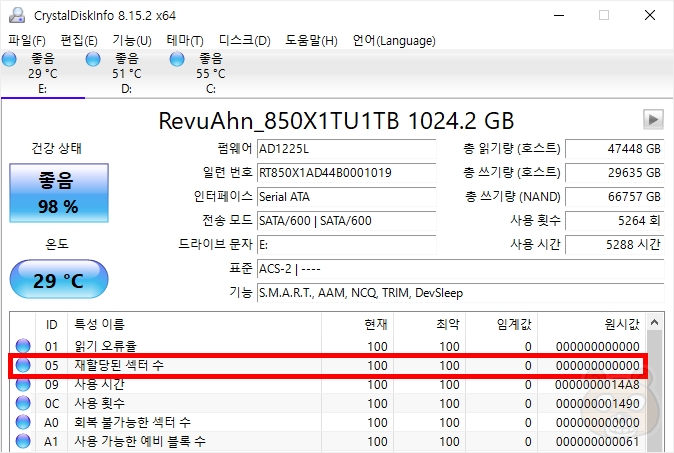Click the 좋음 98 % health status button
Image resolution: width=674 pixels, height=453 pixels.
[59, 193]
